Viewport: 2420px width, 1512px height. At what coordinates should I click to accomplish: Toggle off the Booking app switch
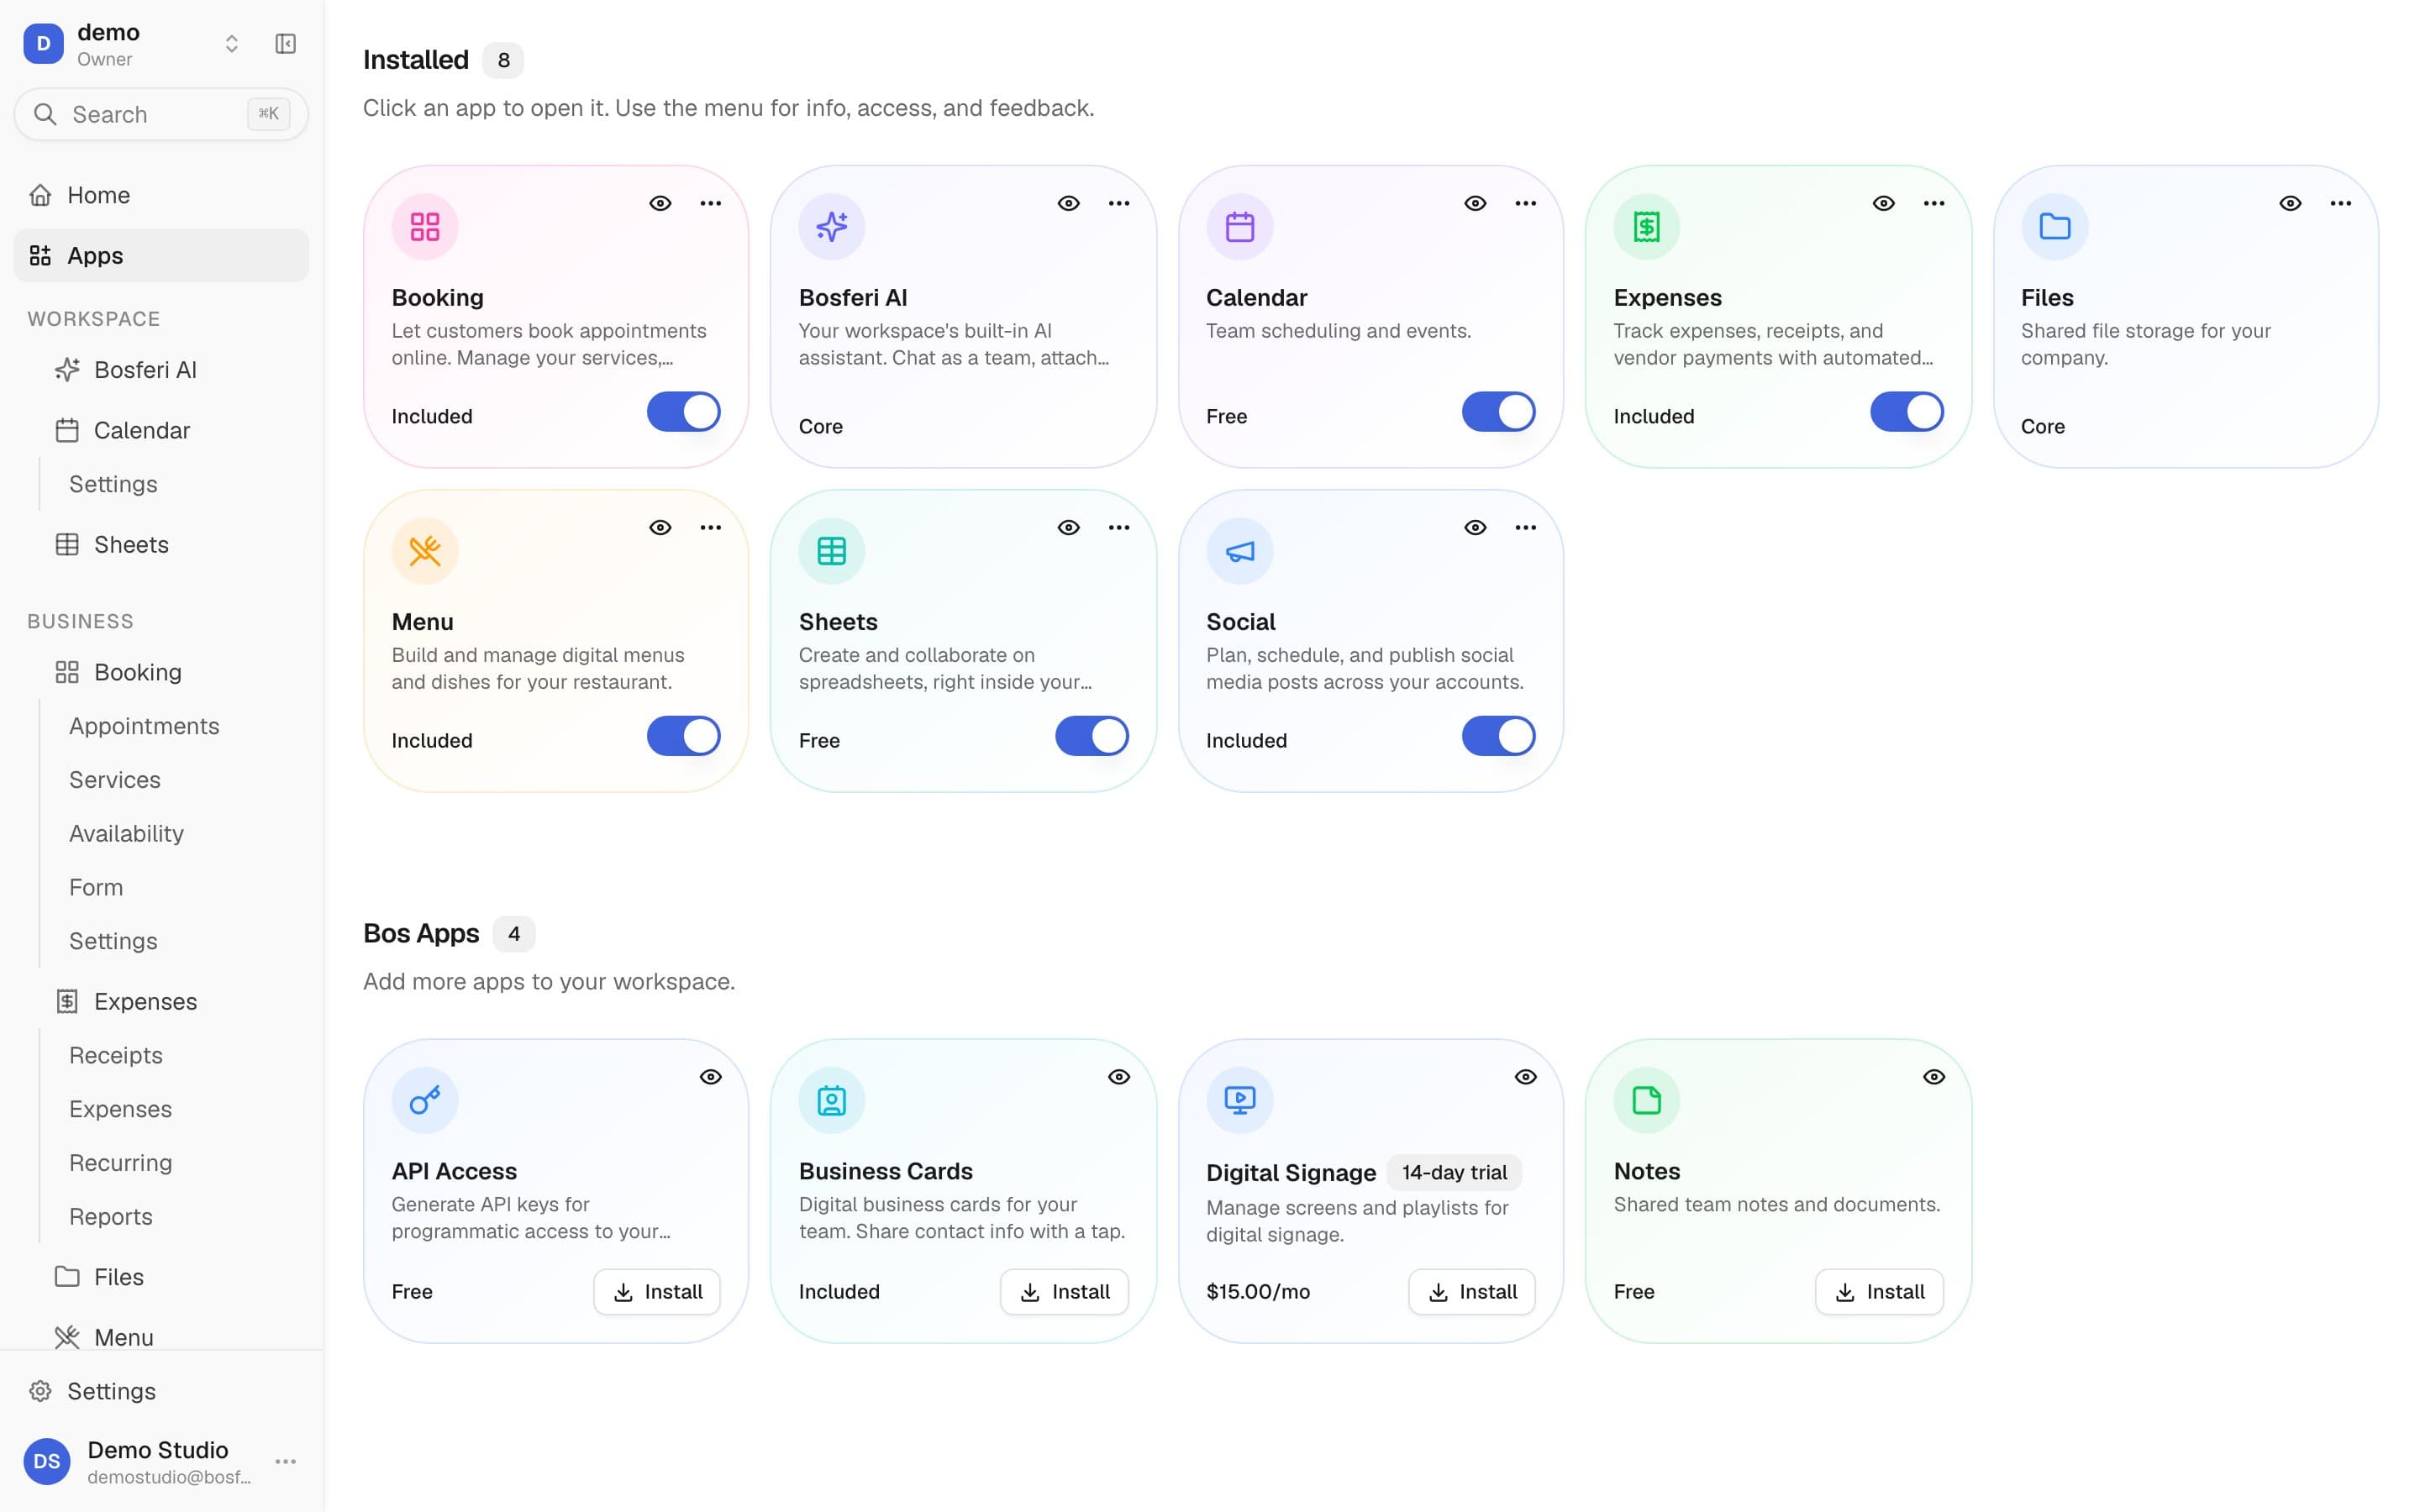click(684, 412)
